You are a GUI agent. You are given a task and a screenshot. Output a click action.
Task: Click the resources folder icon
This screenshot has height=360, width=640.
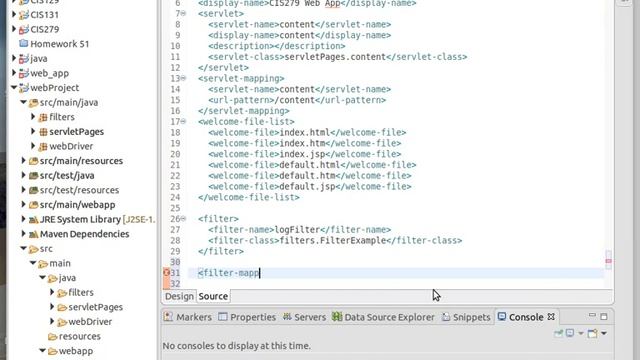[x=52, y=337]
